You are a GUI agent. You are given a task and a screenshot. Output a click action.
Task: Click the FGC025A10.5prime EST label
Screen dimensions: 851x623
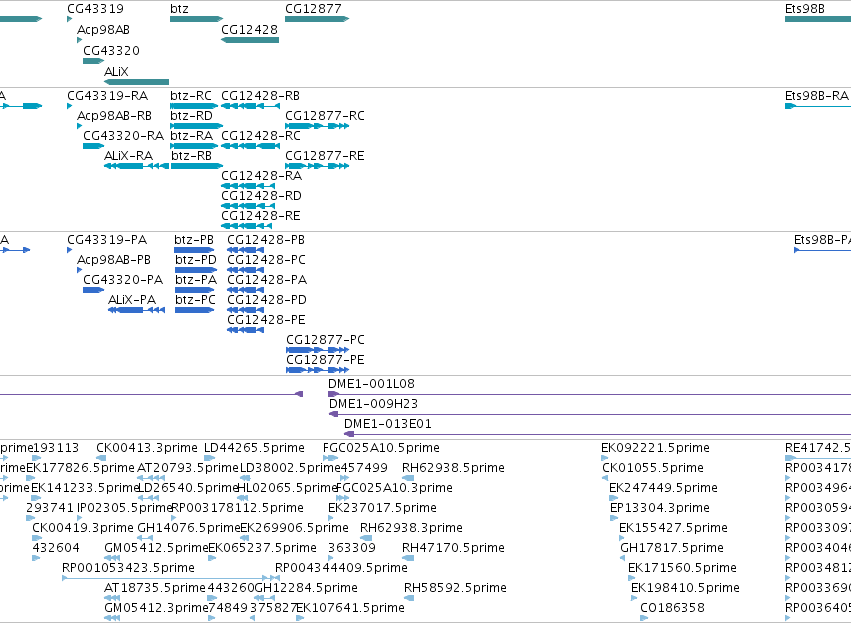tap(382, 448)
